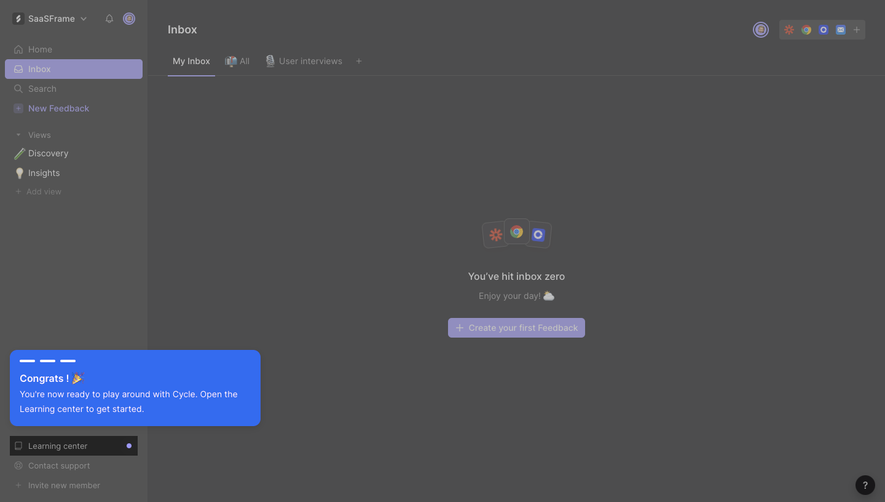Click the Chrome icon in empty state

pyautogui.click(x=516, y=232)
